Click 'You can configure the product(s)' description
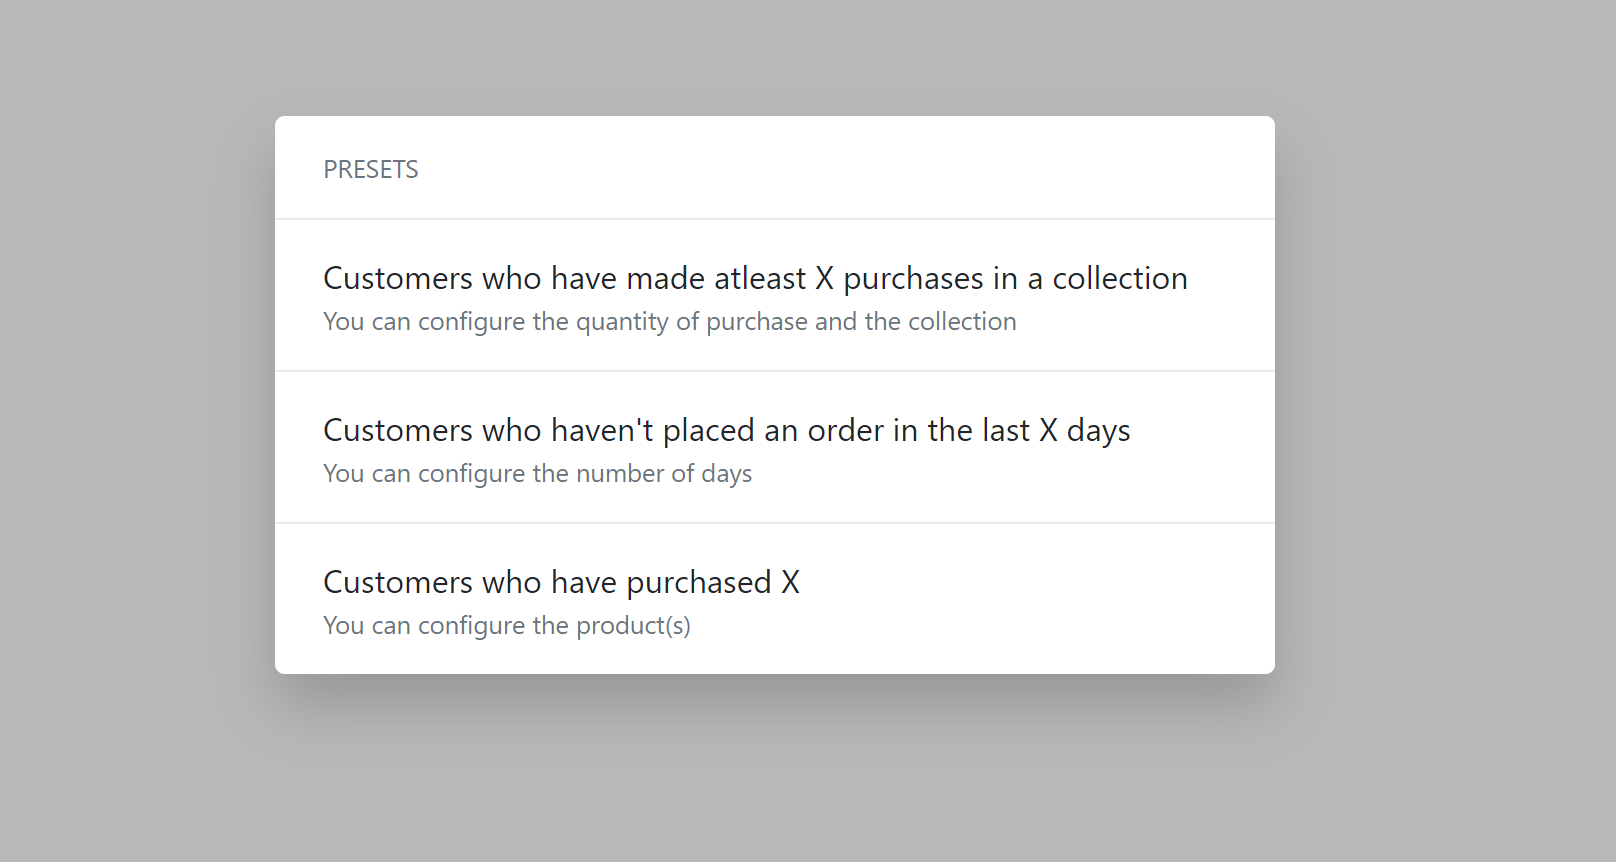This screenshot has height=862, width=1616. tap(507, 626)
